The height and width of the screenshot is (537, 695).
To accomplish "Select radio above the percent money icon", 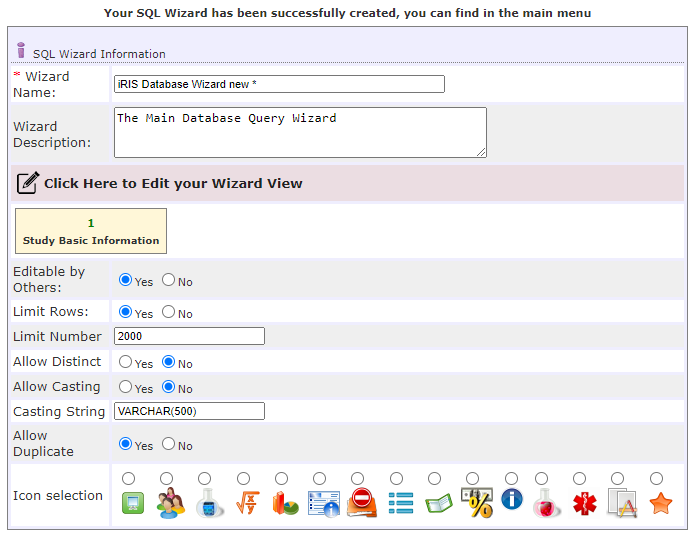I will [x=472, y=479].
